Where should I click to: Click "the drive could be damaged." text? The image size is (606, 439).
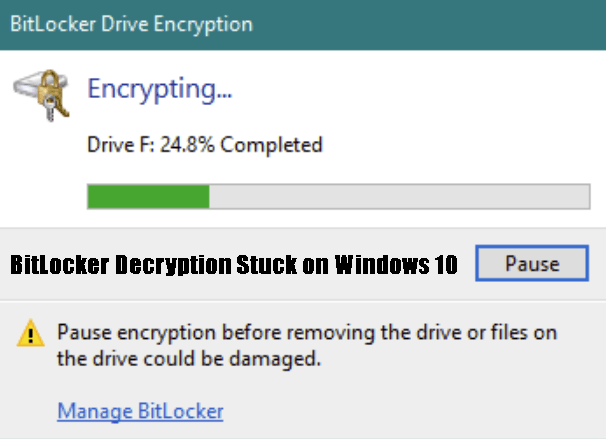[x=189, y=359]
